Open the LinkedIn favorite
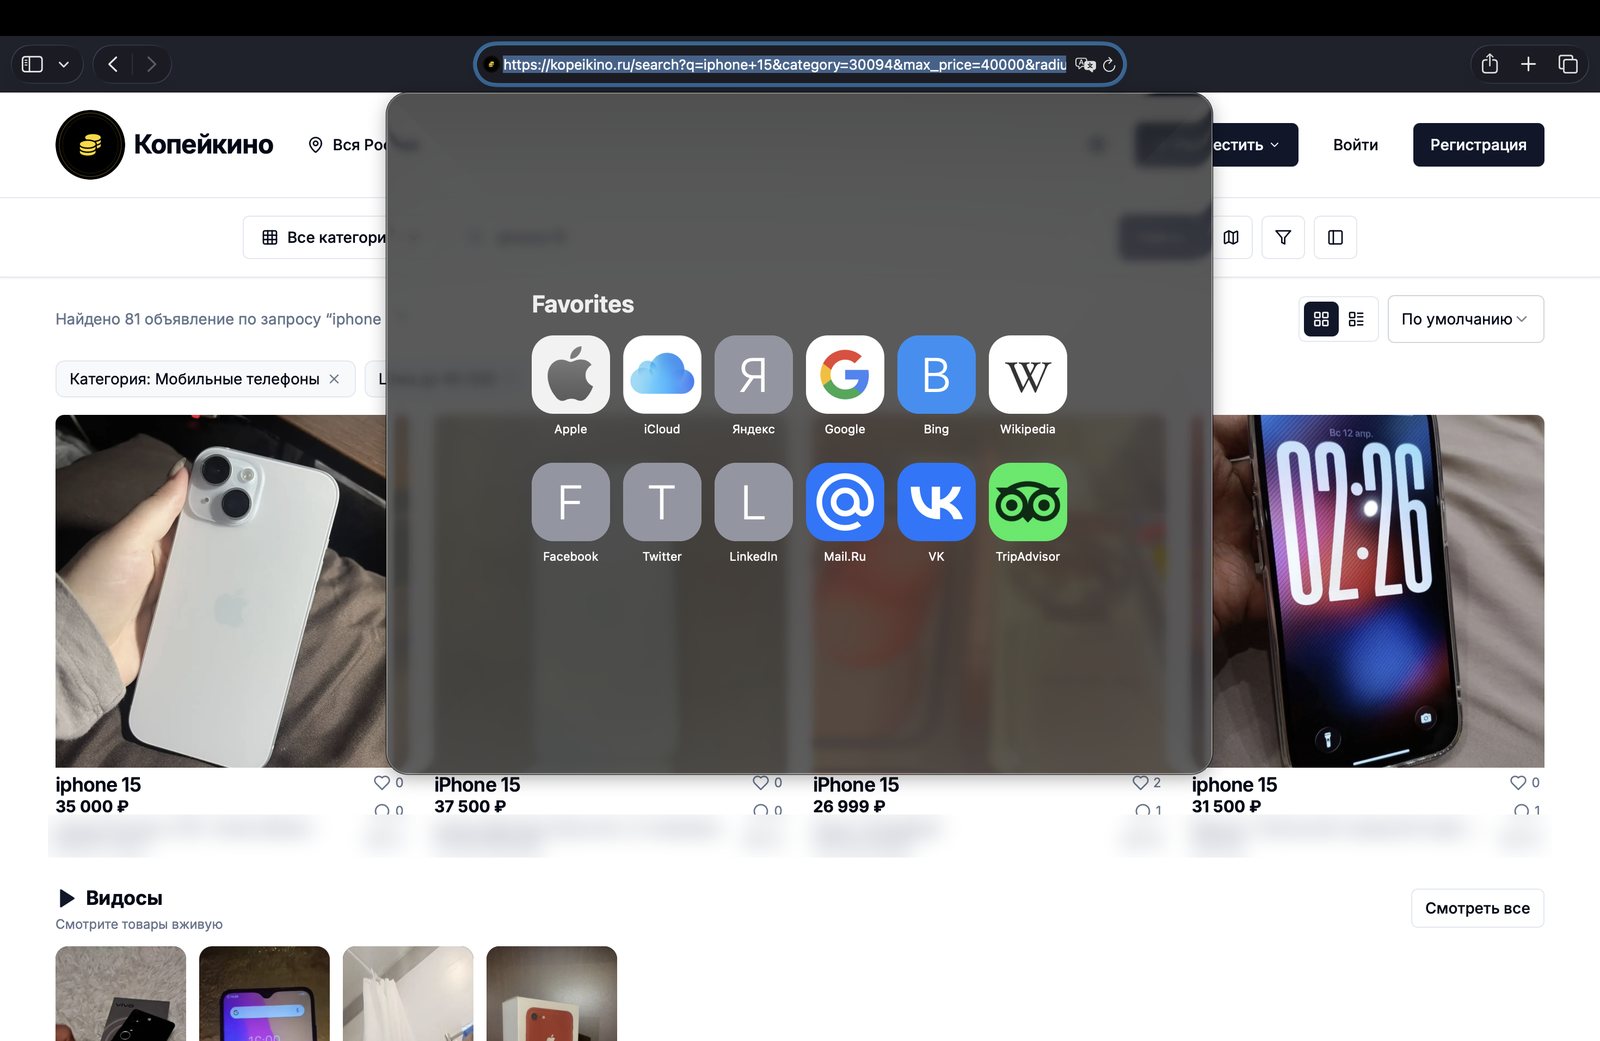The image size is (1600, 1041). [753, 502]
